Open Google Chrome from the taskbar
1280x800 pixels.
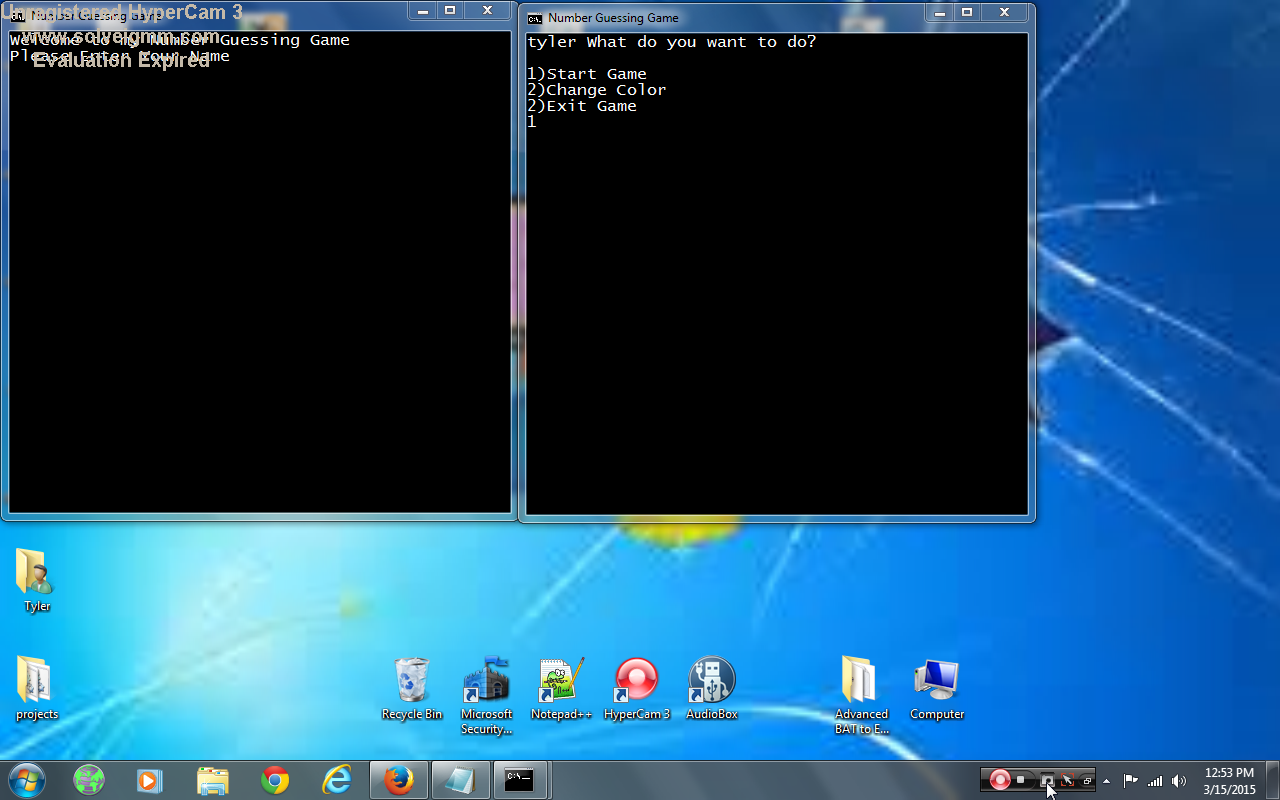274,780
